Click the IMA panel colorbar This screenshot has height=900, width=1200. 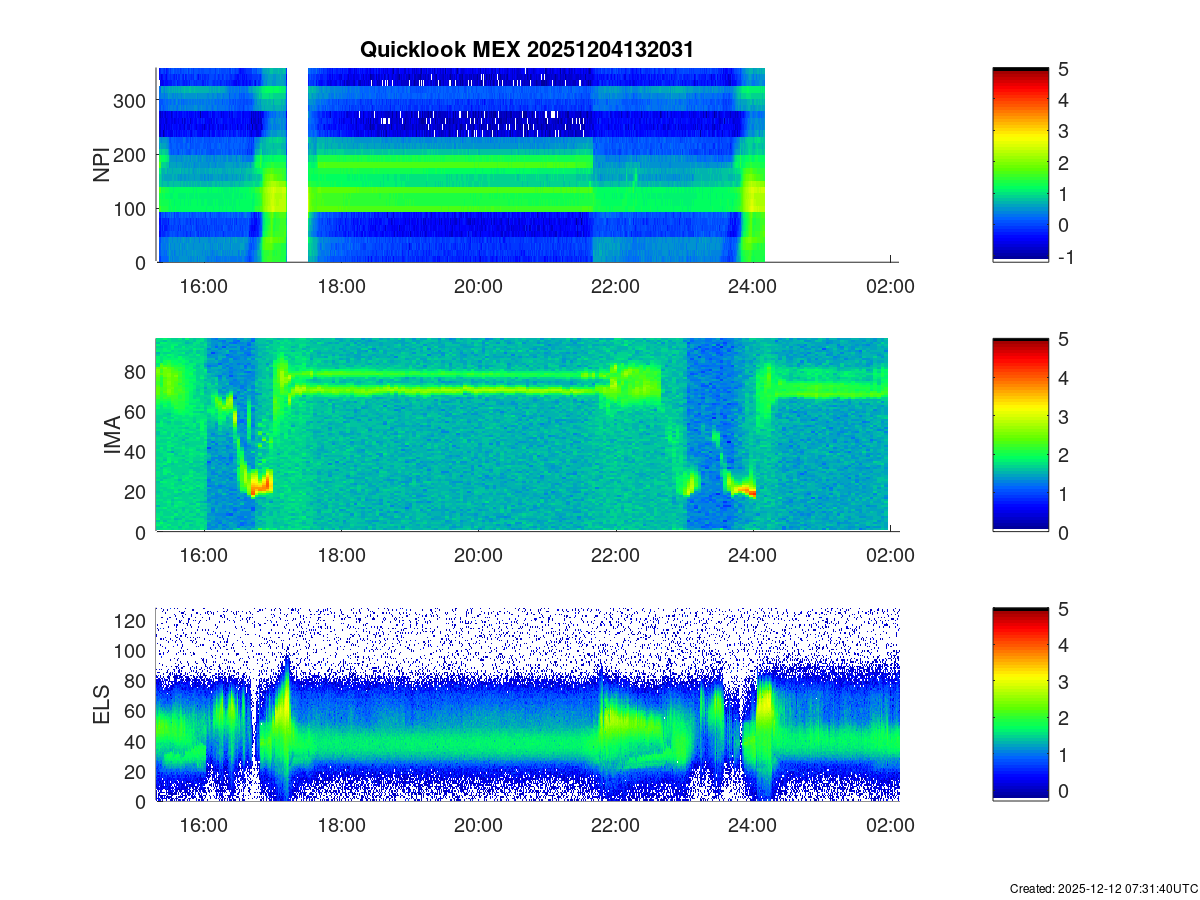pos(1020,435)
